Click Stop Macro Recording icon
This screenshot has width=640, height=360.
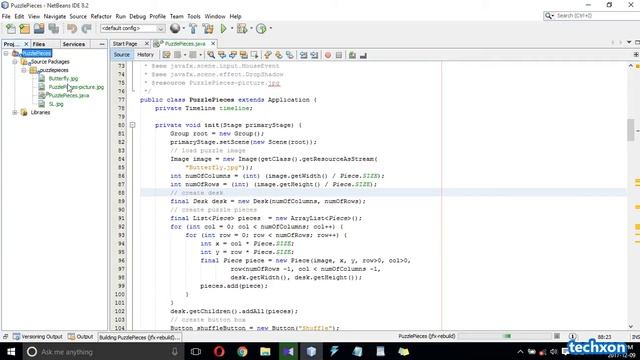click(339, 55)
